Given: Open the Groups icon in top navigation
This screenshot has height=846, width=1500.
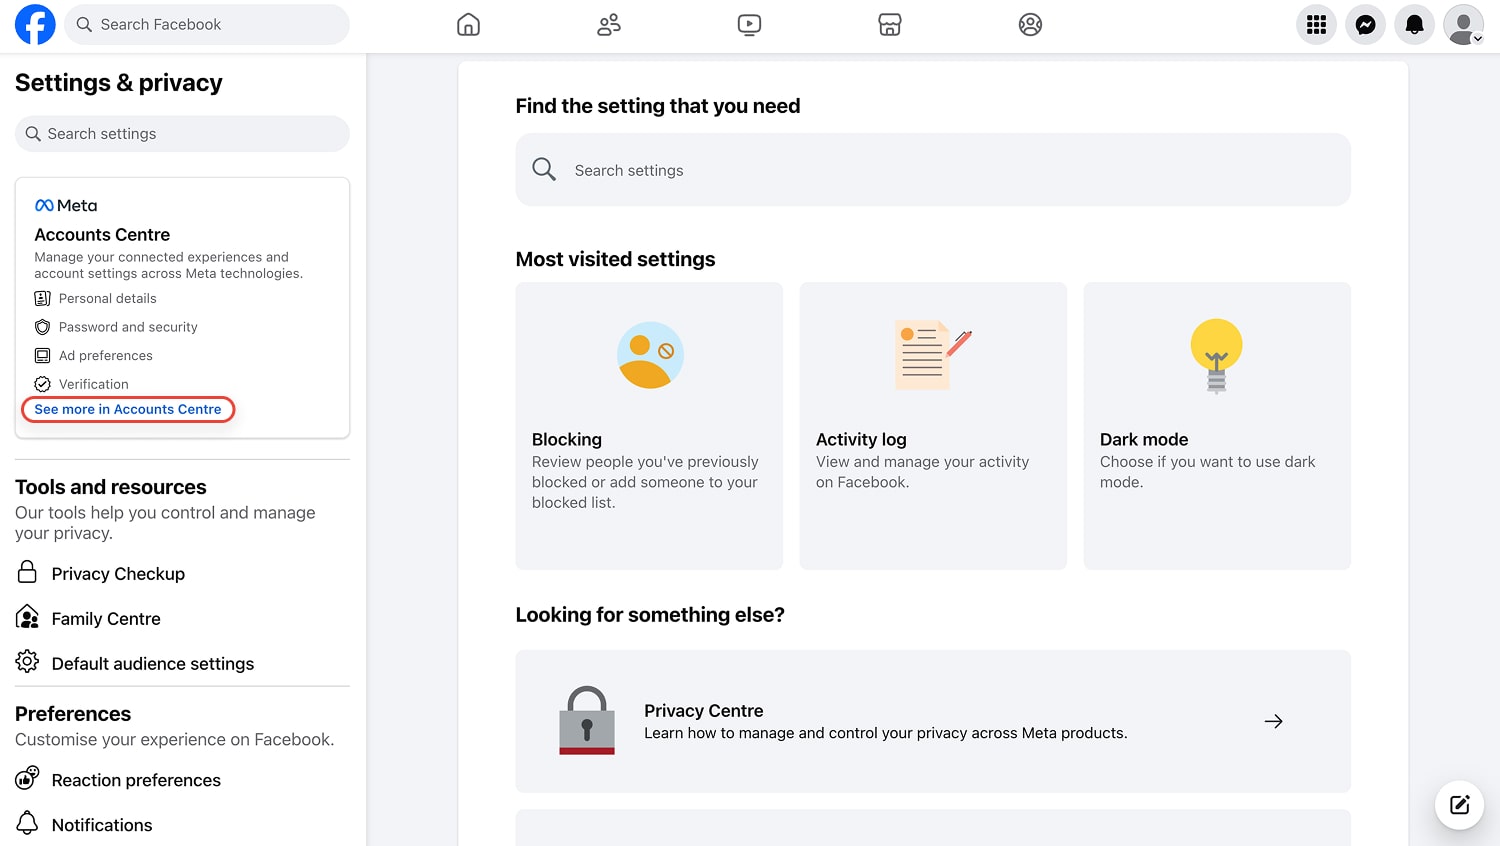Looking at the screenshot, I should 1030,25.
